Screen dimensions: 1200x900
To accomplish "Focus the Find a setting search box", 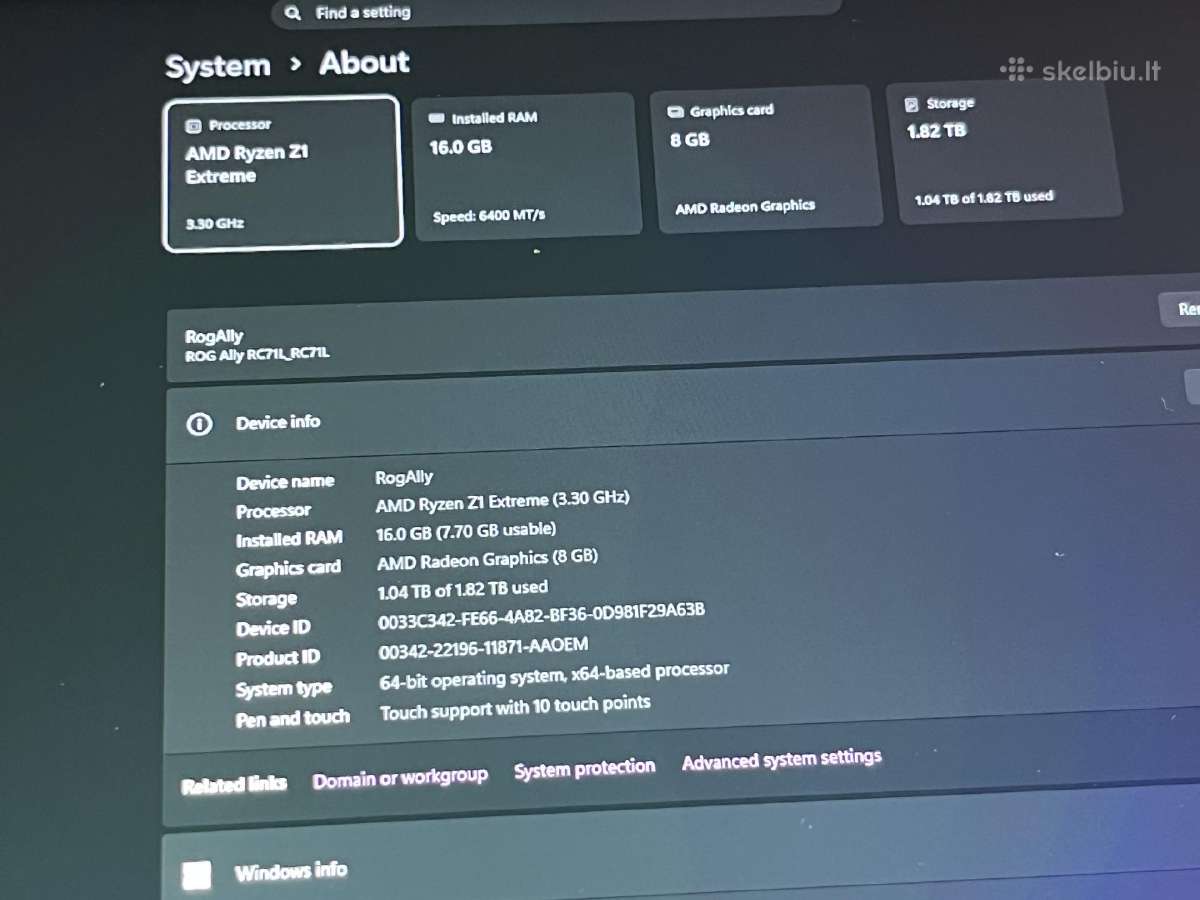I will pos(556,11).
